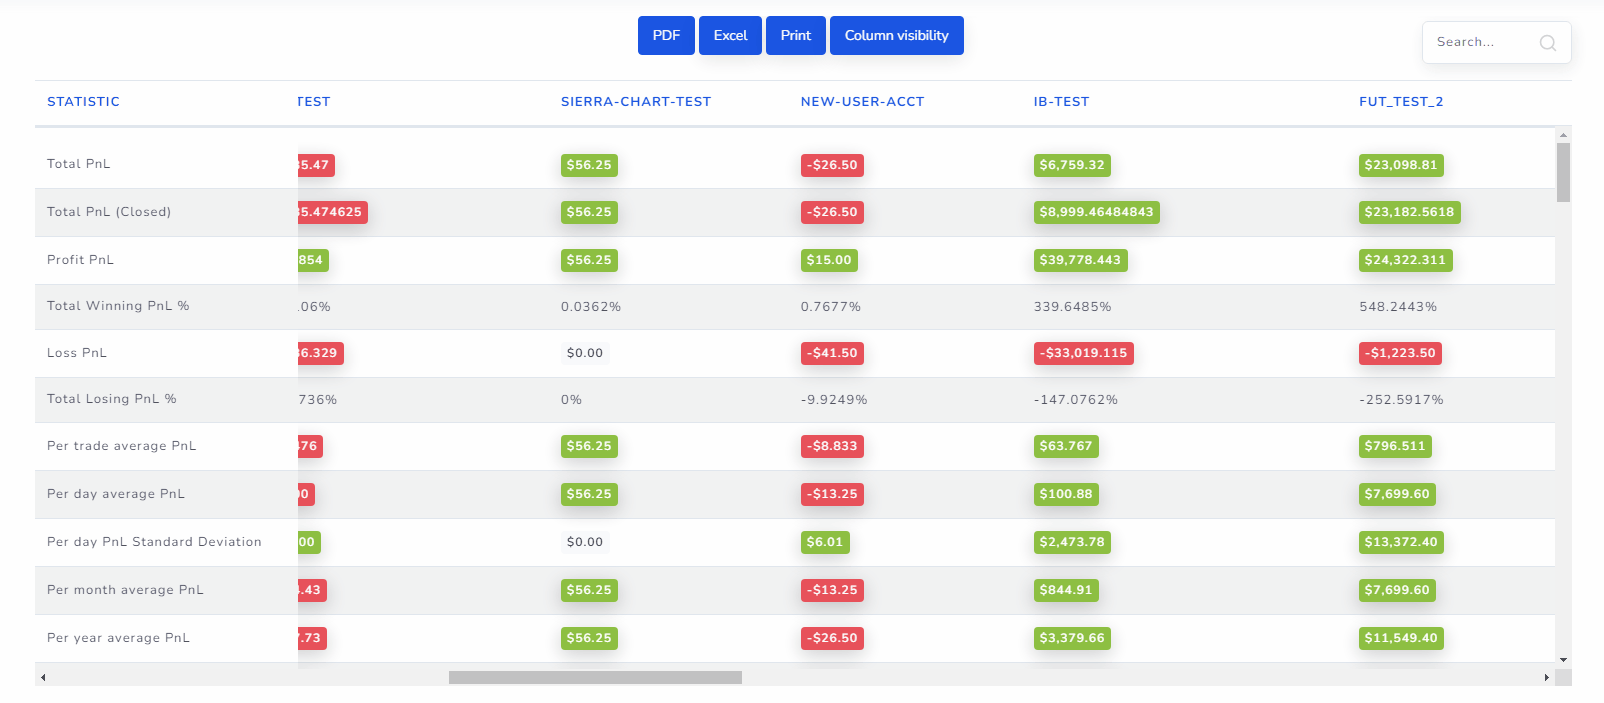Print the statistics table
The height and width of the screenshot is (703, 1604).
(796, 36)
